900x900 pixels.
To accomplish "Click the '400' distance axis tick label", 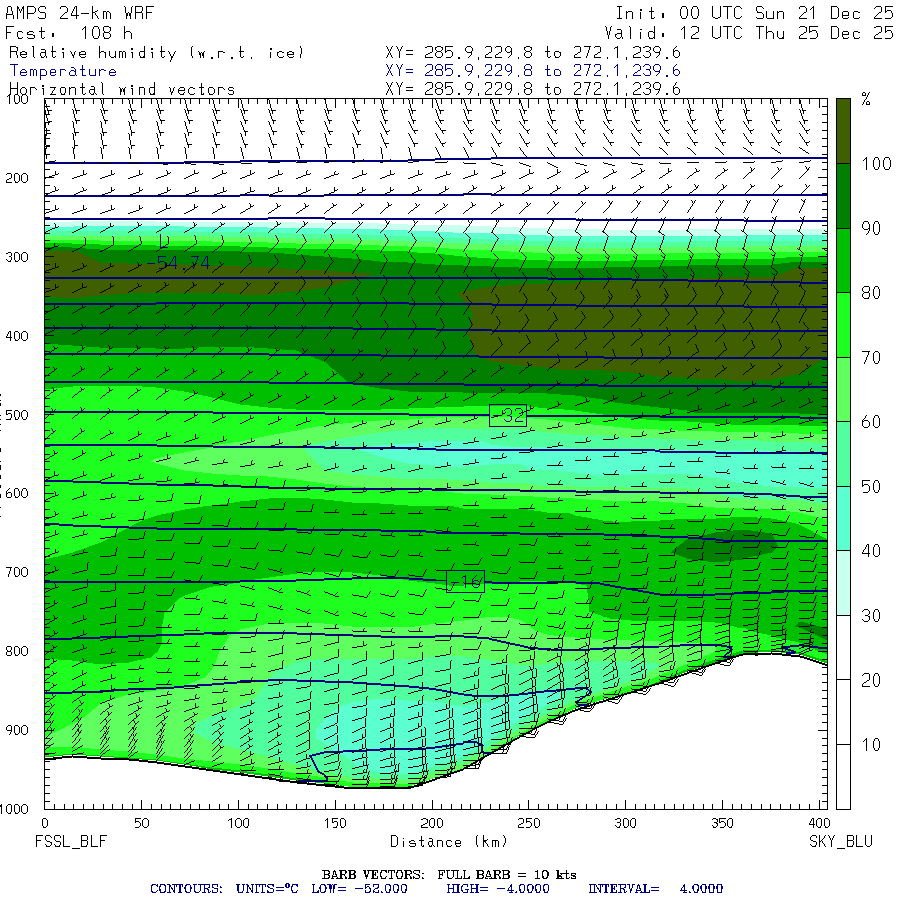I will 818,823.
